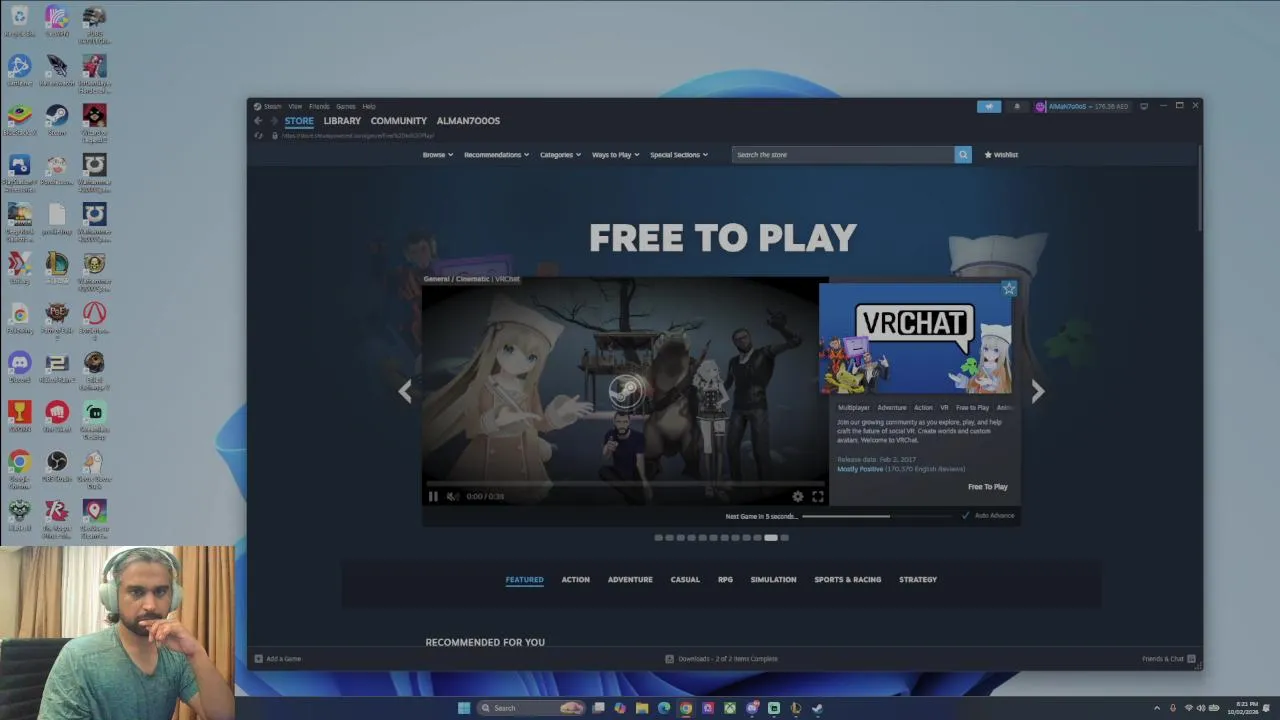Click the blue announcements megaphone button

click(x=989, y=106)
